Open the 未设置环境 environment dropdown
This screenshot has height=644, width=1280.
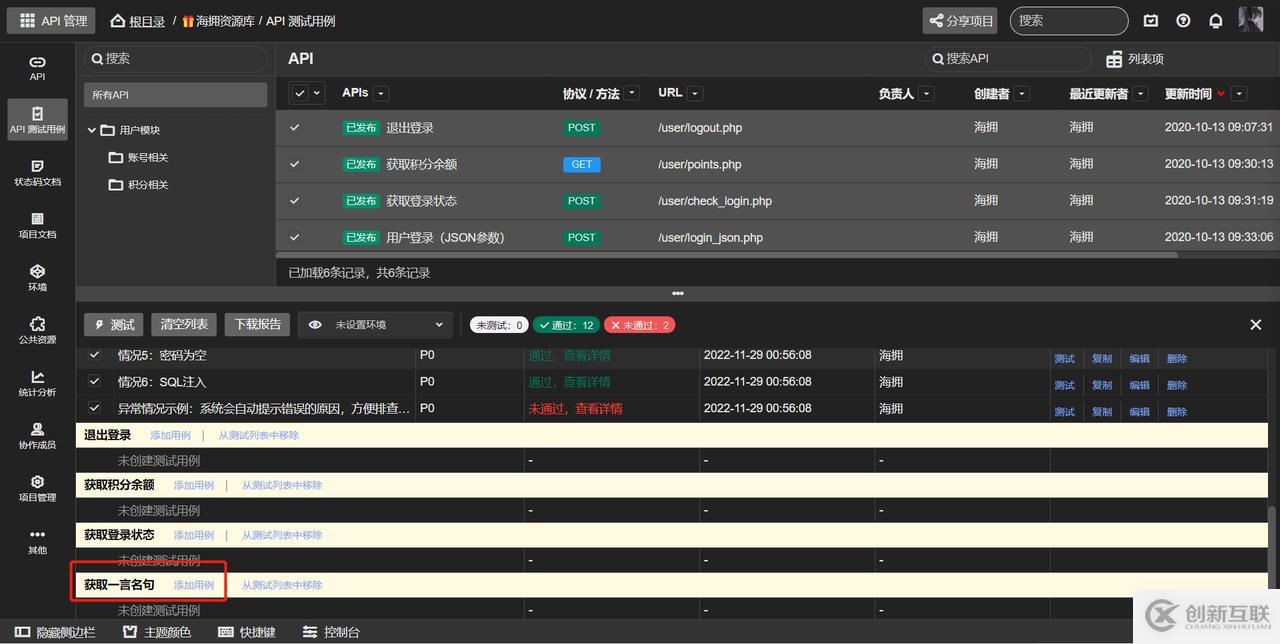click(x=375, y=325)
